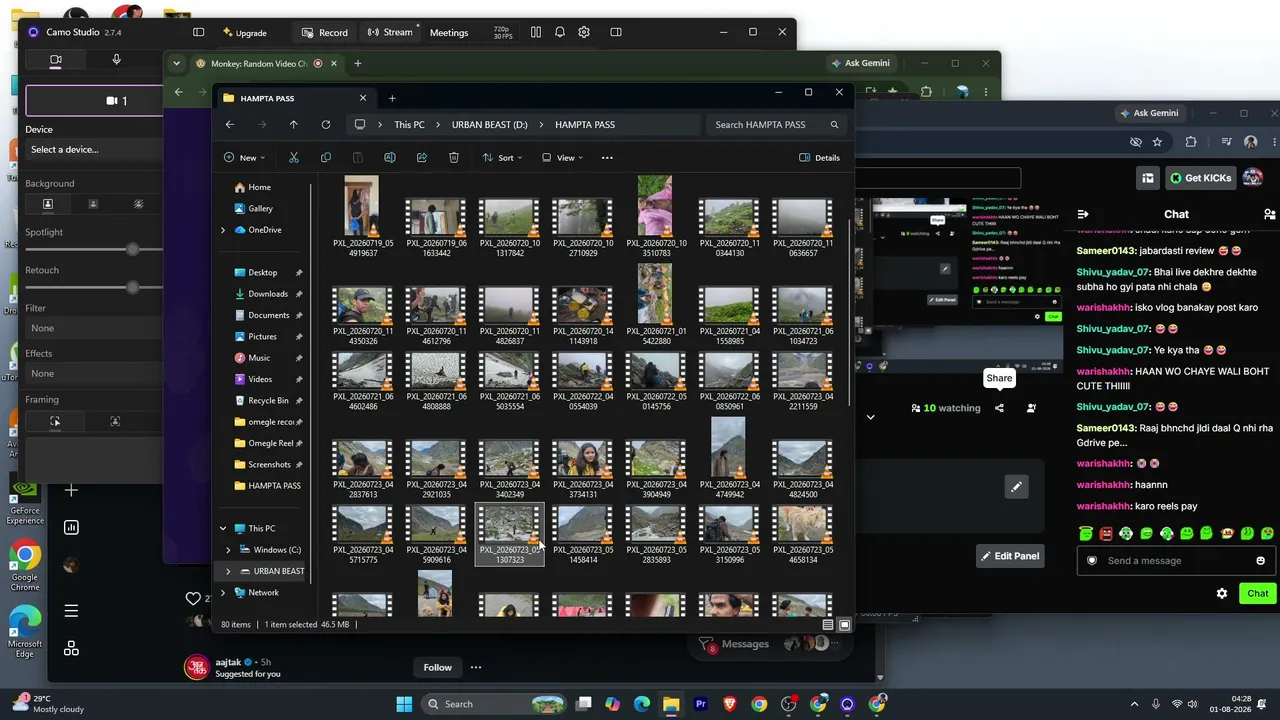The image size is (1280, 720).
Task: Toggle Camo Studio left sidebar panel icon
Action: click(x=198, y=32)
